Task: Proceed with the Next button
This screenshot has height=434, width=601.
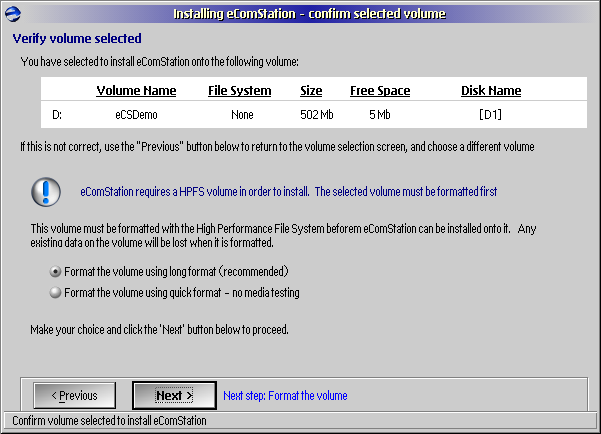Action: tap(174, 395)
